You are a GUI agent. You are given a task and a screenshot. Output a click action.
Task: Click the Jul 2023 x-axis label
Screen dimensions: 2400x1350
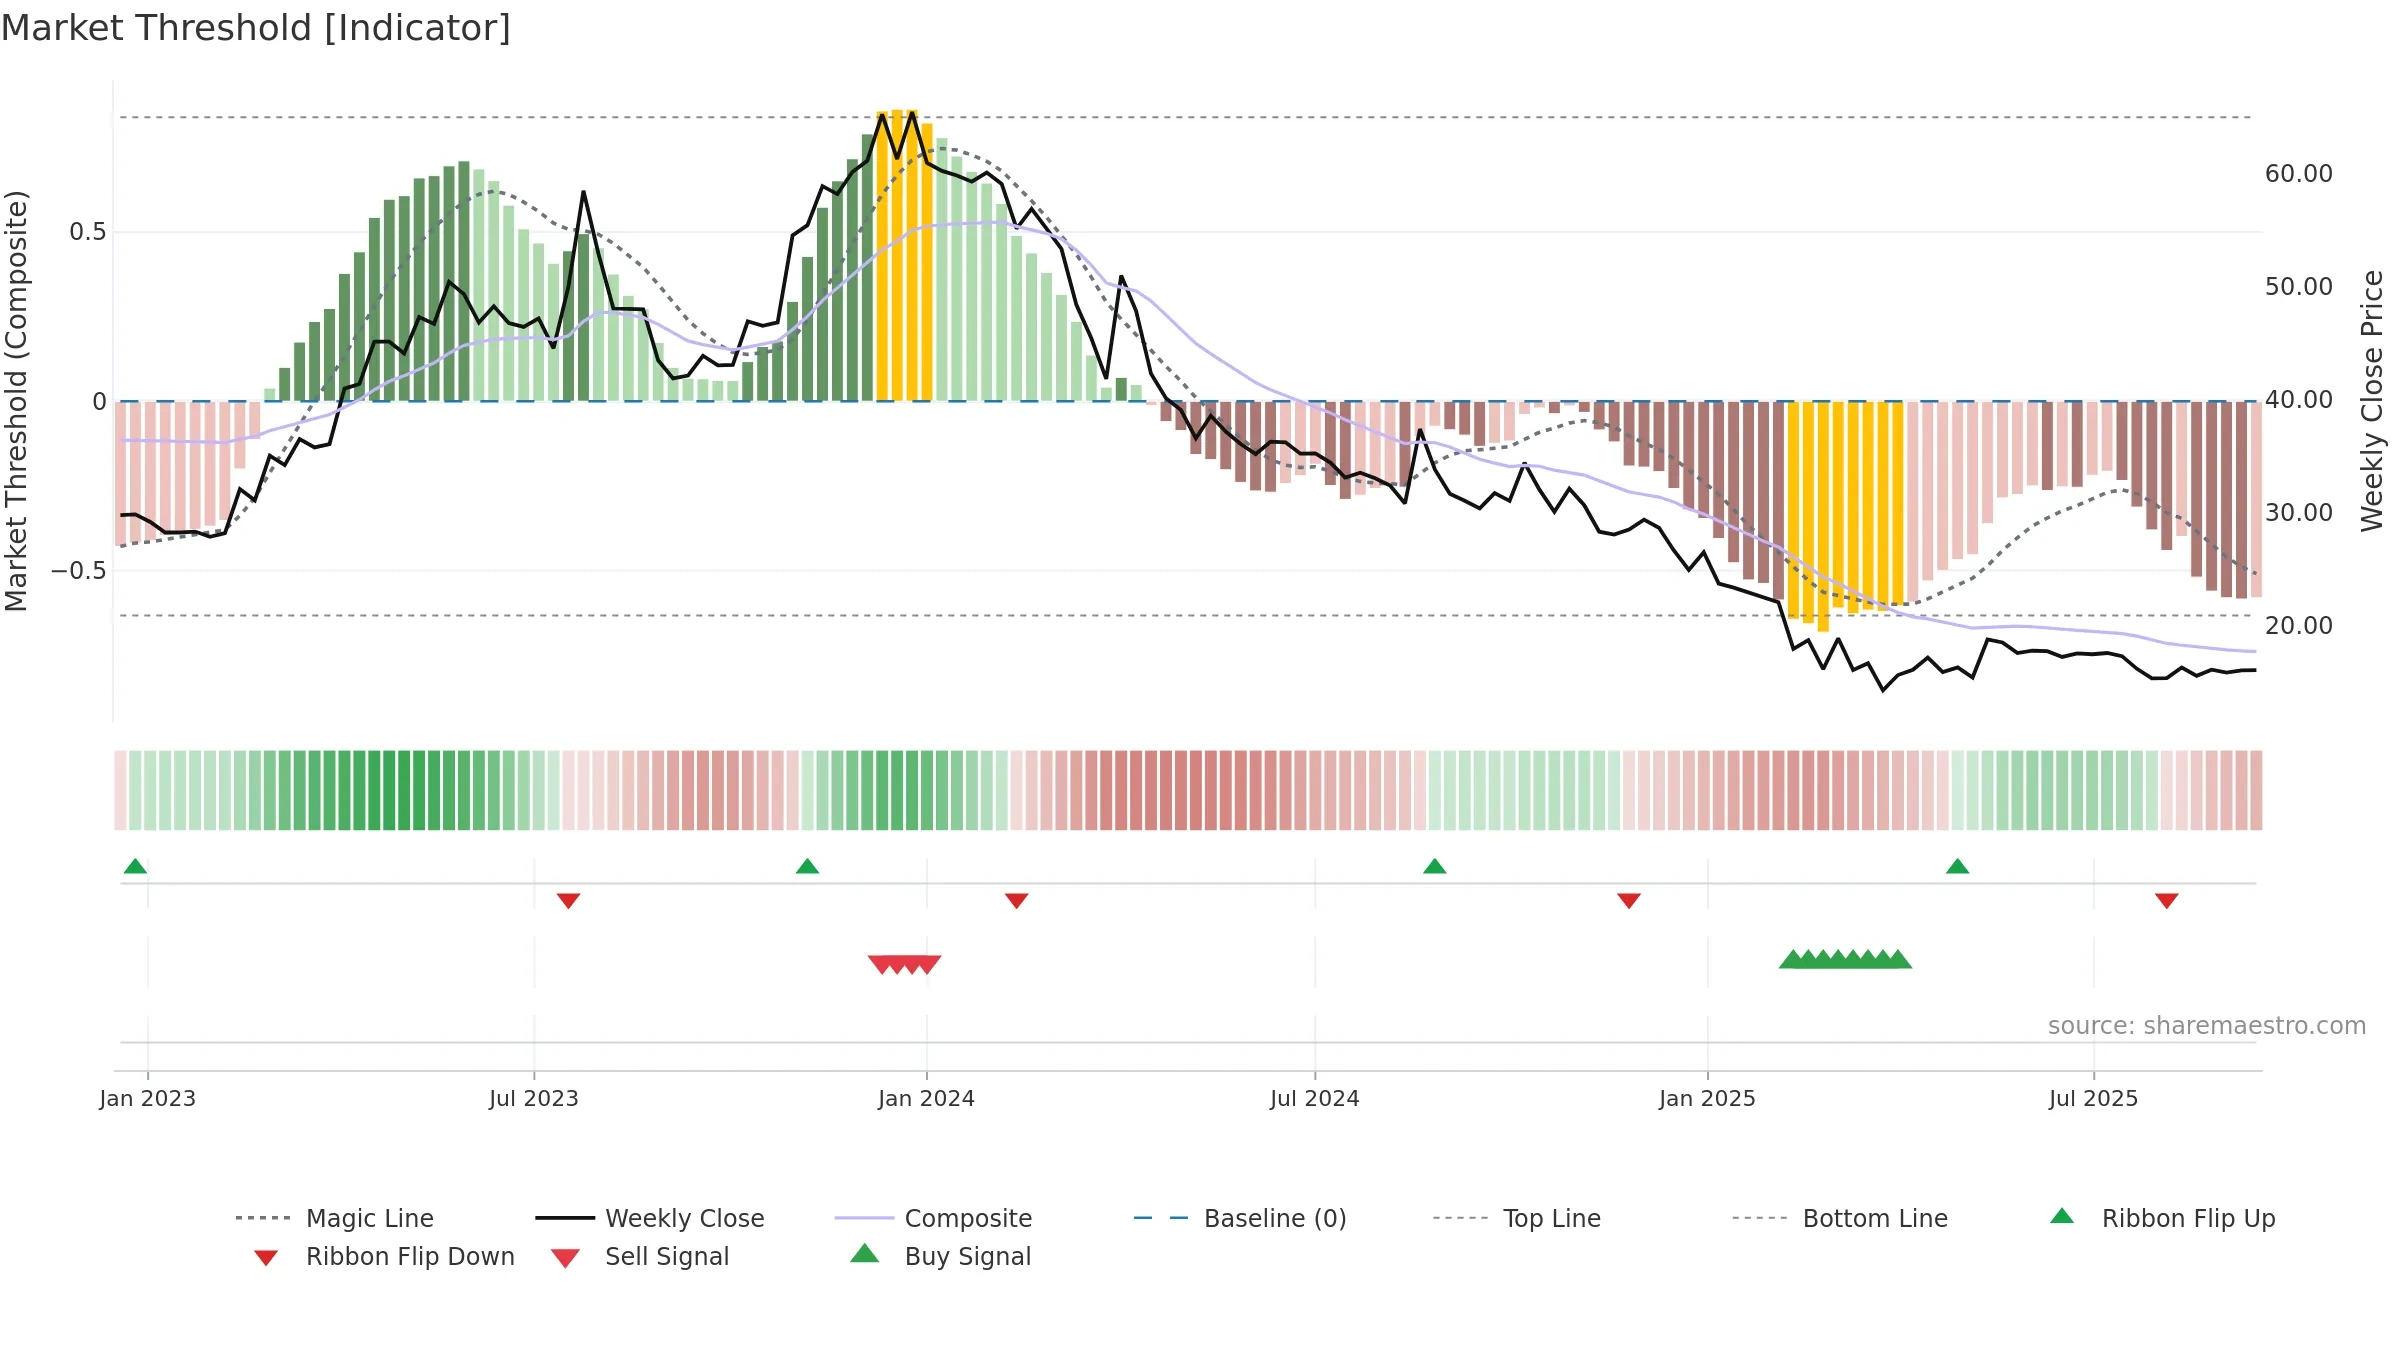click(x=534, y=1098)
